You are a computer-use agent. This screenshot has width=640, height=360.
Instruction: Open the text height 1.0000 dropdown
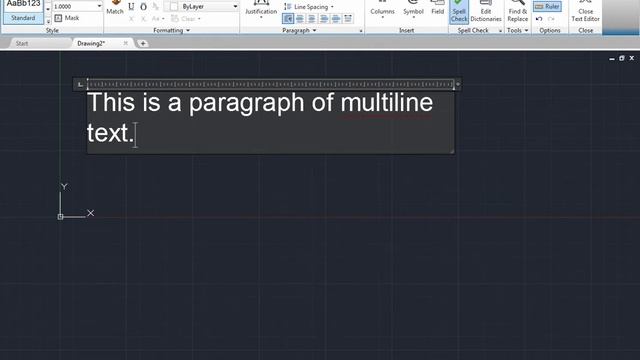pos(99,7)
